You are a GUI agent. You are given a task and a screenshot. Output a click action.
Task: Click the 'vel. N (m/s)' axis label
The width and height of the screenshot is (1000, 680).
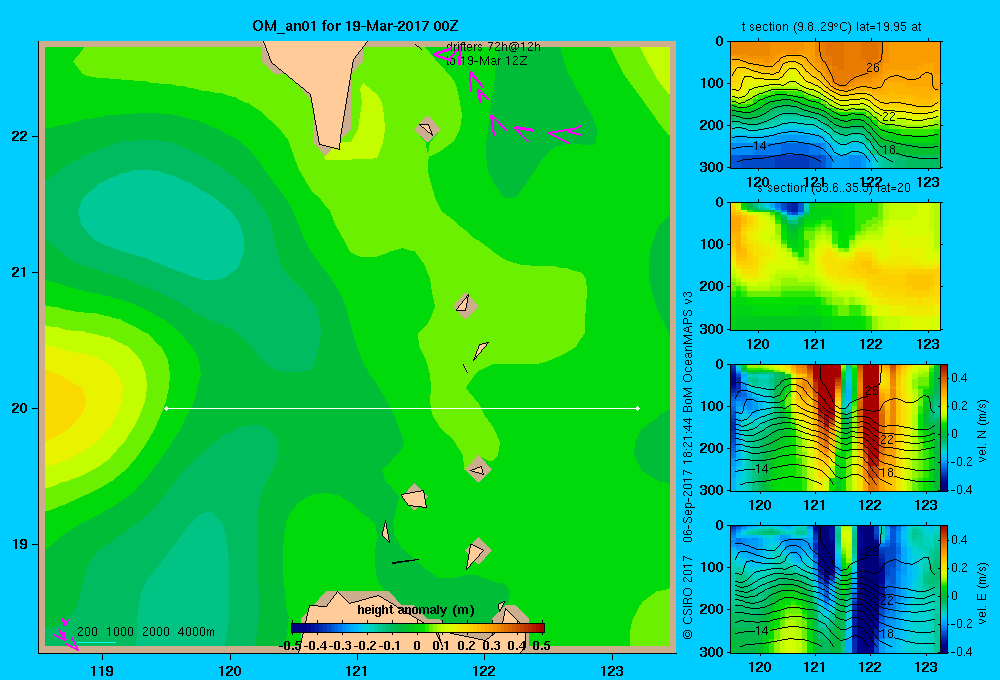pyautogui.click(x=982, y=431)
